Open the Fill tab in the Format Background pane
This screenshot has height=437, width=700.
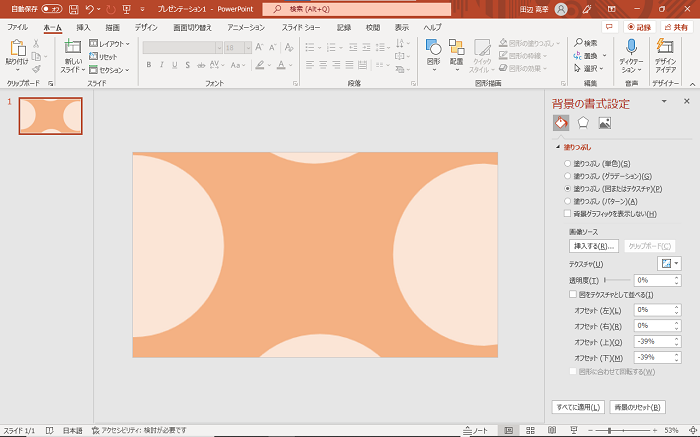coord(561,123)
